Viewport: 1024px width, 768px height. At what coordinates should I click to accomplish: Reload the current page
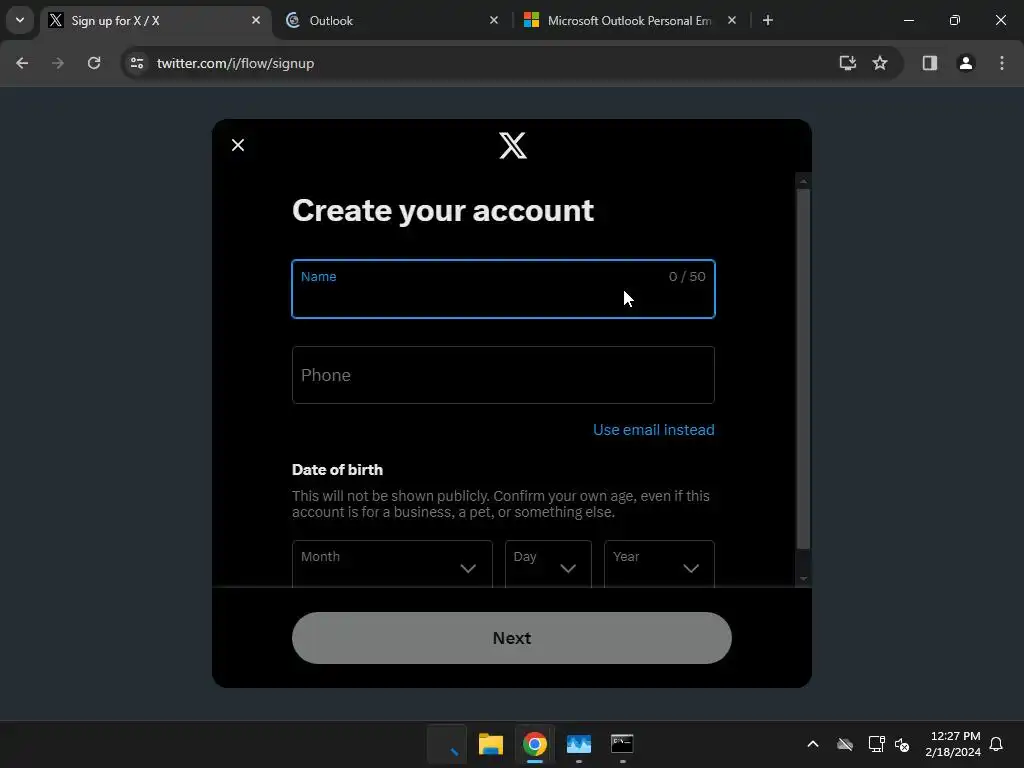click(94, 63)
